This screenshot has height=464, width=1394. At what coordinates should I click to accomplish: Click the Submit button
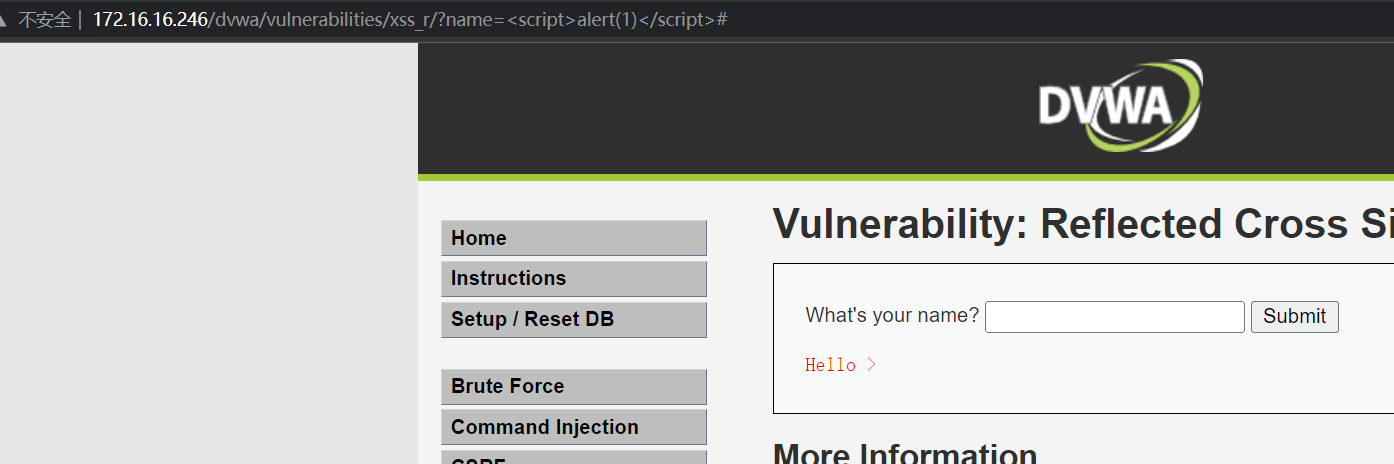coord(1294,317)
